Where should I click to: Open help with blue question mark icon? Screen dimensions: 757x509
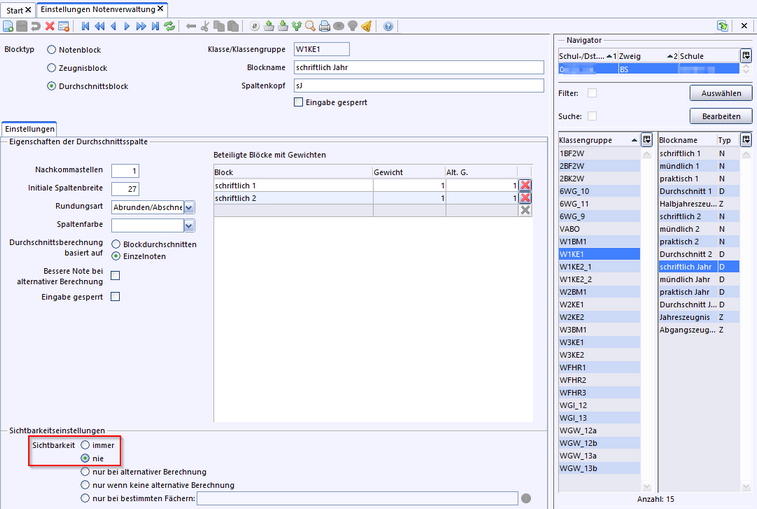(x=388, y=26)
